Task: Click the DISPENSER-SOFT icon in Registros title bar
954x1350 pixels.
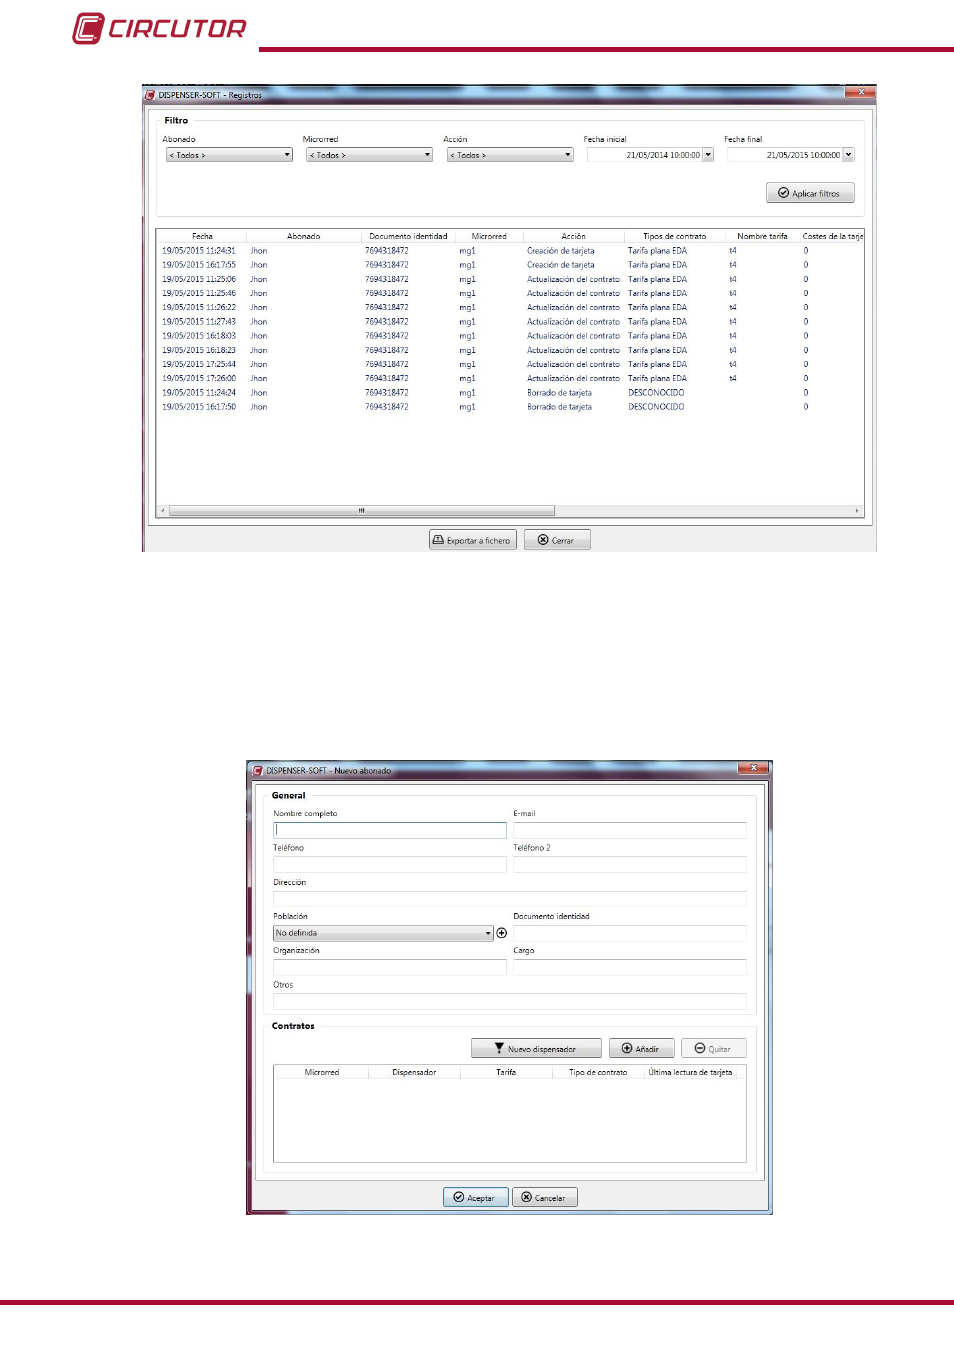Action: point(150,95)
